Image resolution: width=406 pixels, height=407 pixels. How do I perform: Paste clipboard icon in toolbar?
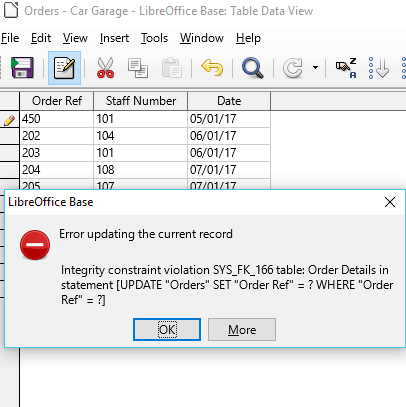[172, 68]
